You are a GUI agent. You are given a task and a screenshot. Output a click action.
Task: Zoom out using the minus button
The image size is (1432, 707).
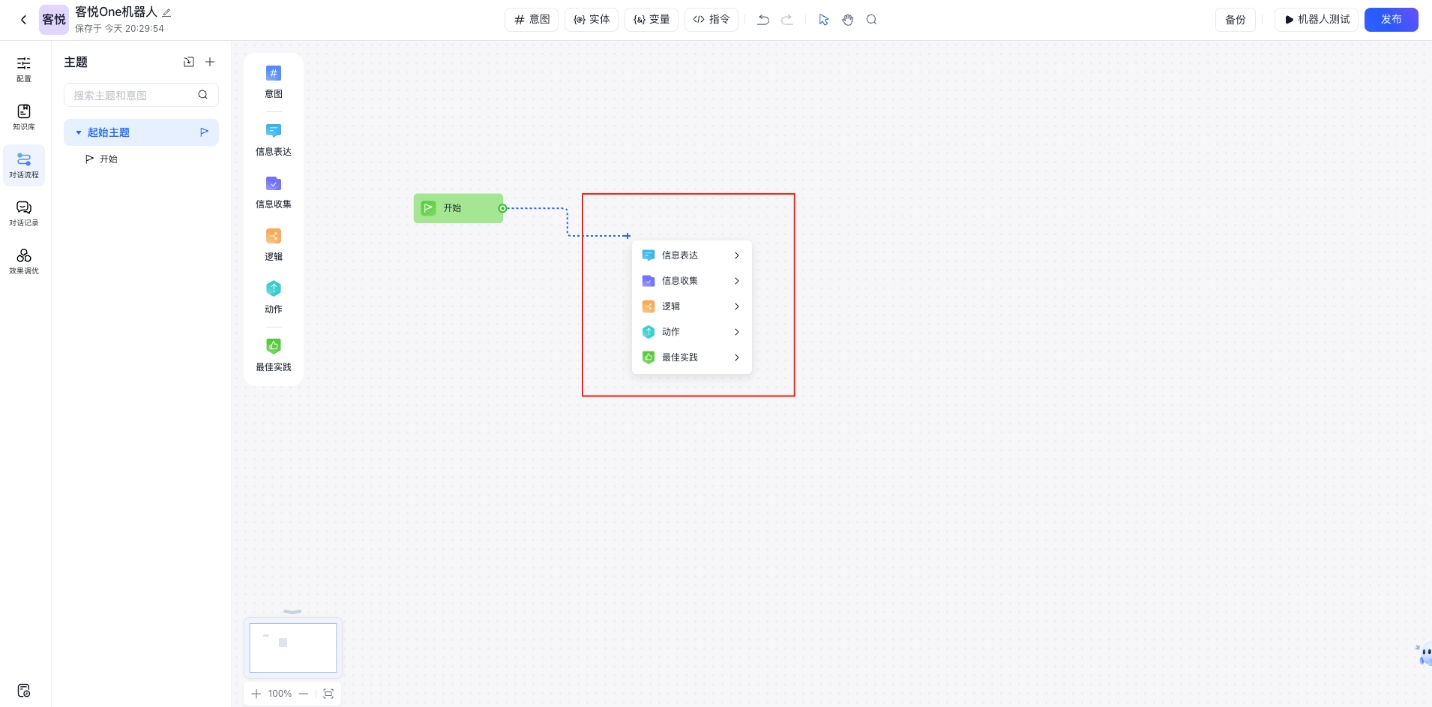[303, 694]
